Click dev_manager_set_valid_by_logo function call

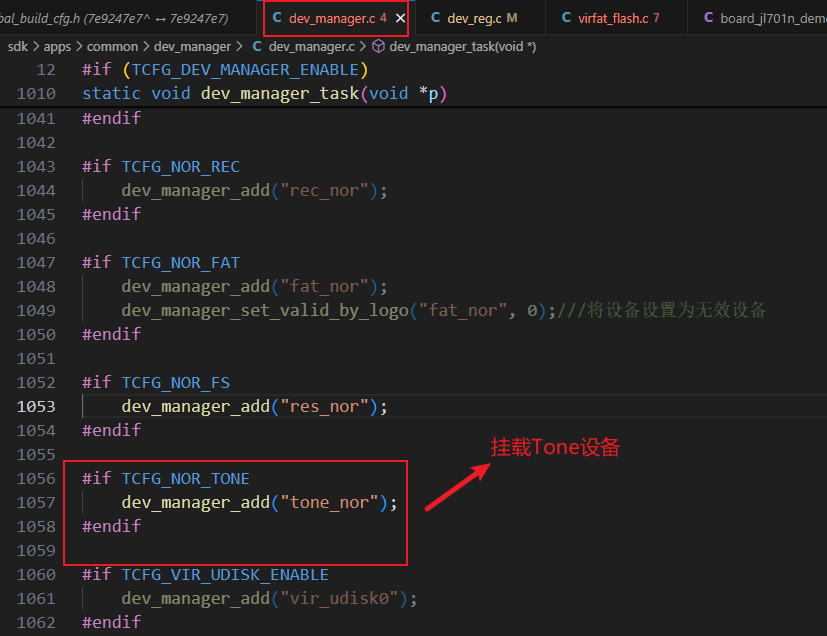coord(265,311)
